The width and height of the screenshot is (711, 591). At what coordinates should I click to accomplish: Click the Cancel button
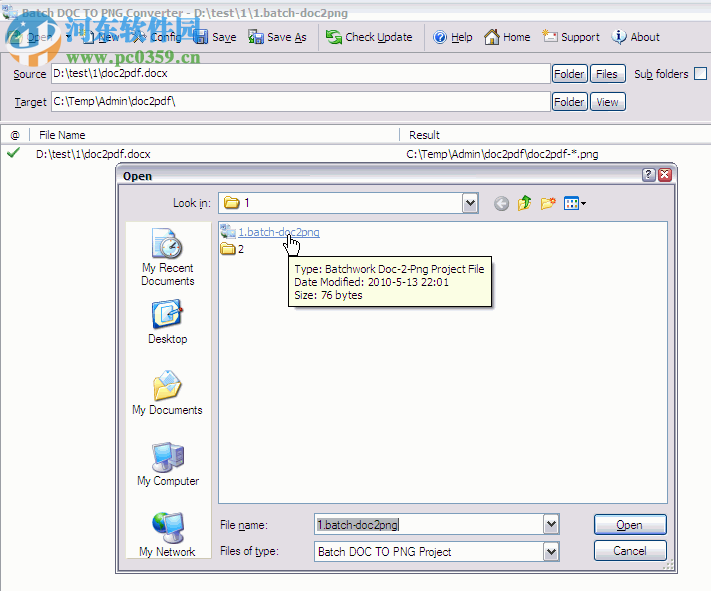[x=630, y=551]
